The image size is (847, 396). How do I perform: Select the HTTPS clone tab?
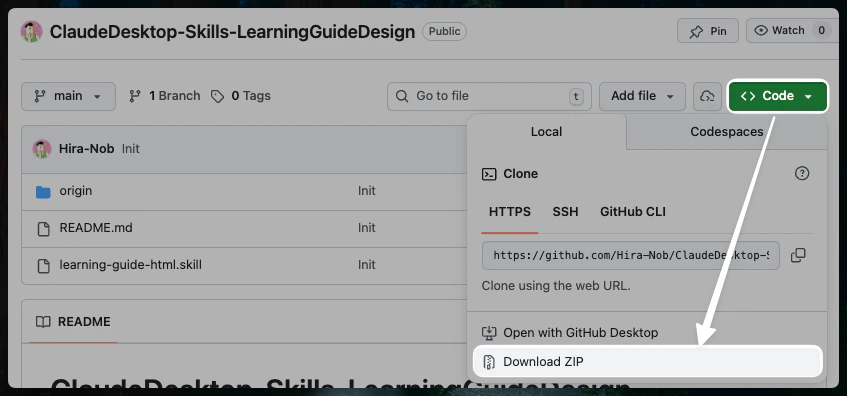(510, 212)
